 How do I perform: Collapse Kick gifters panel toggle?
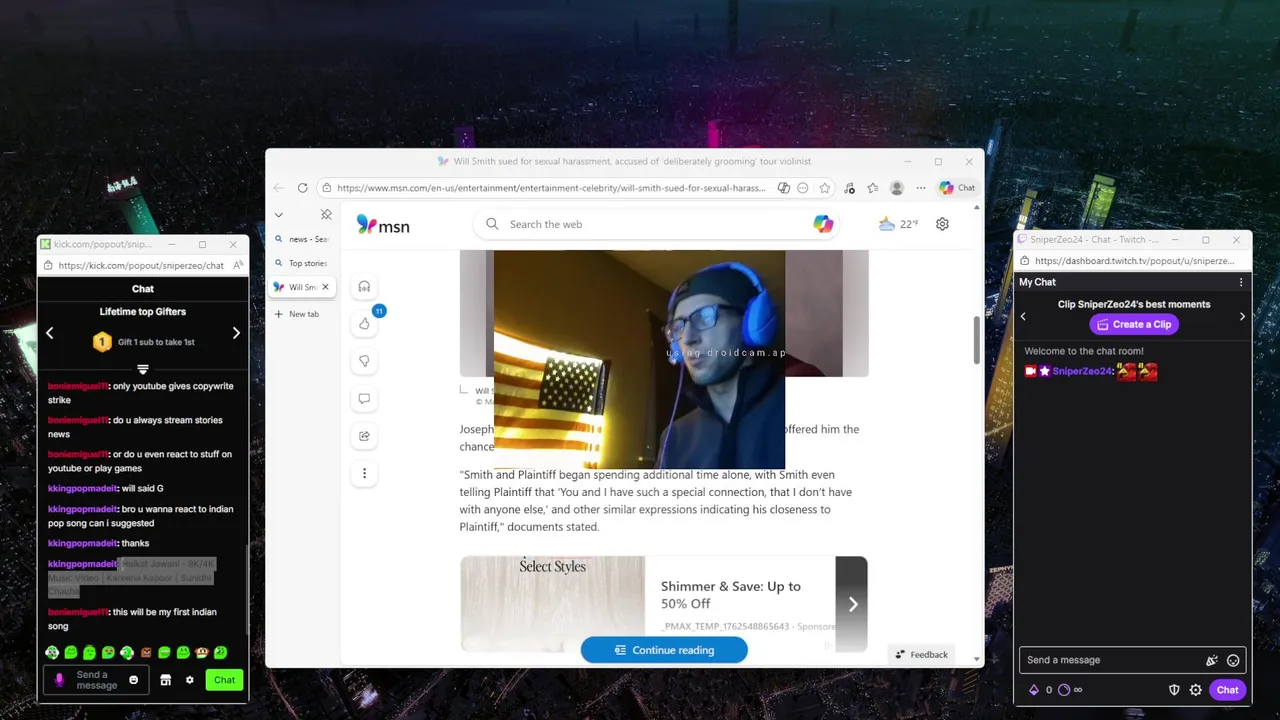[x=143, y=369]
